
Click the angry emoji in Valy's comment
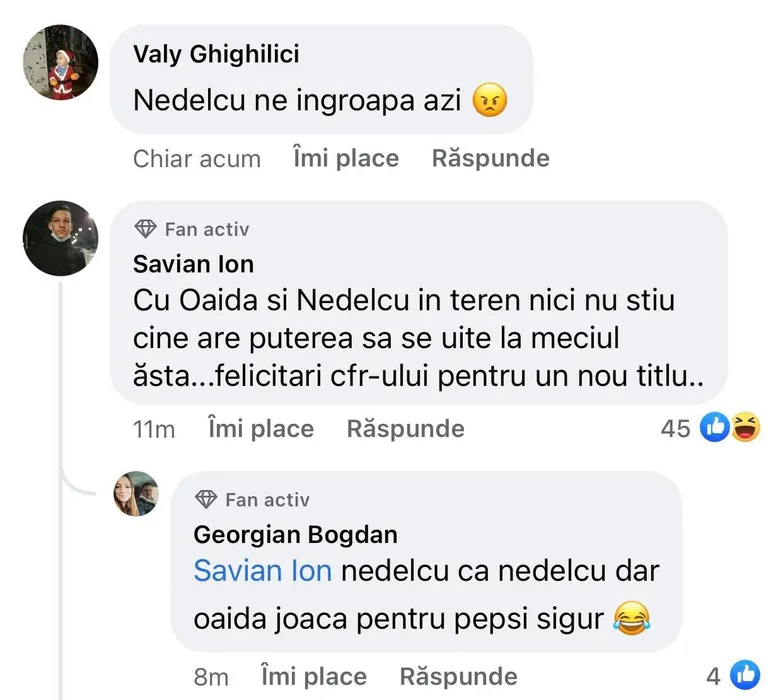(489, 101)
